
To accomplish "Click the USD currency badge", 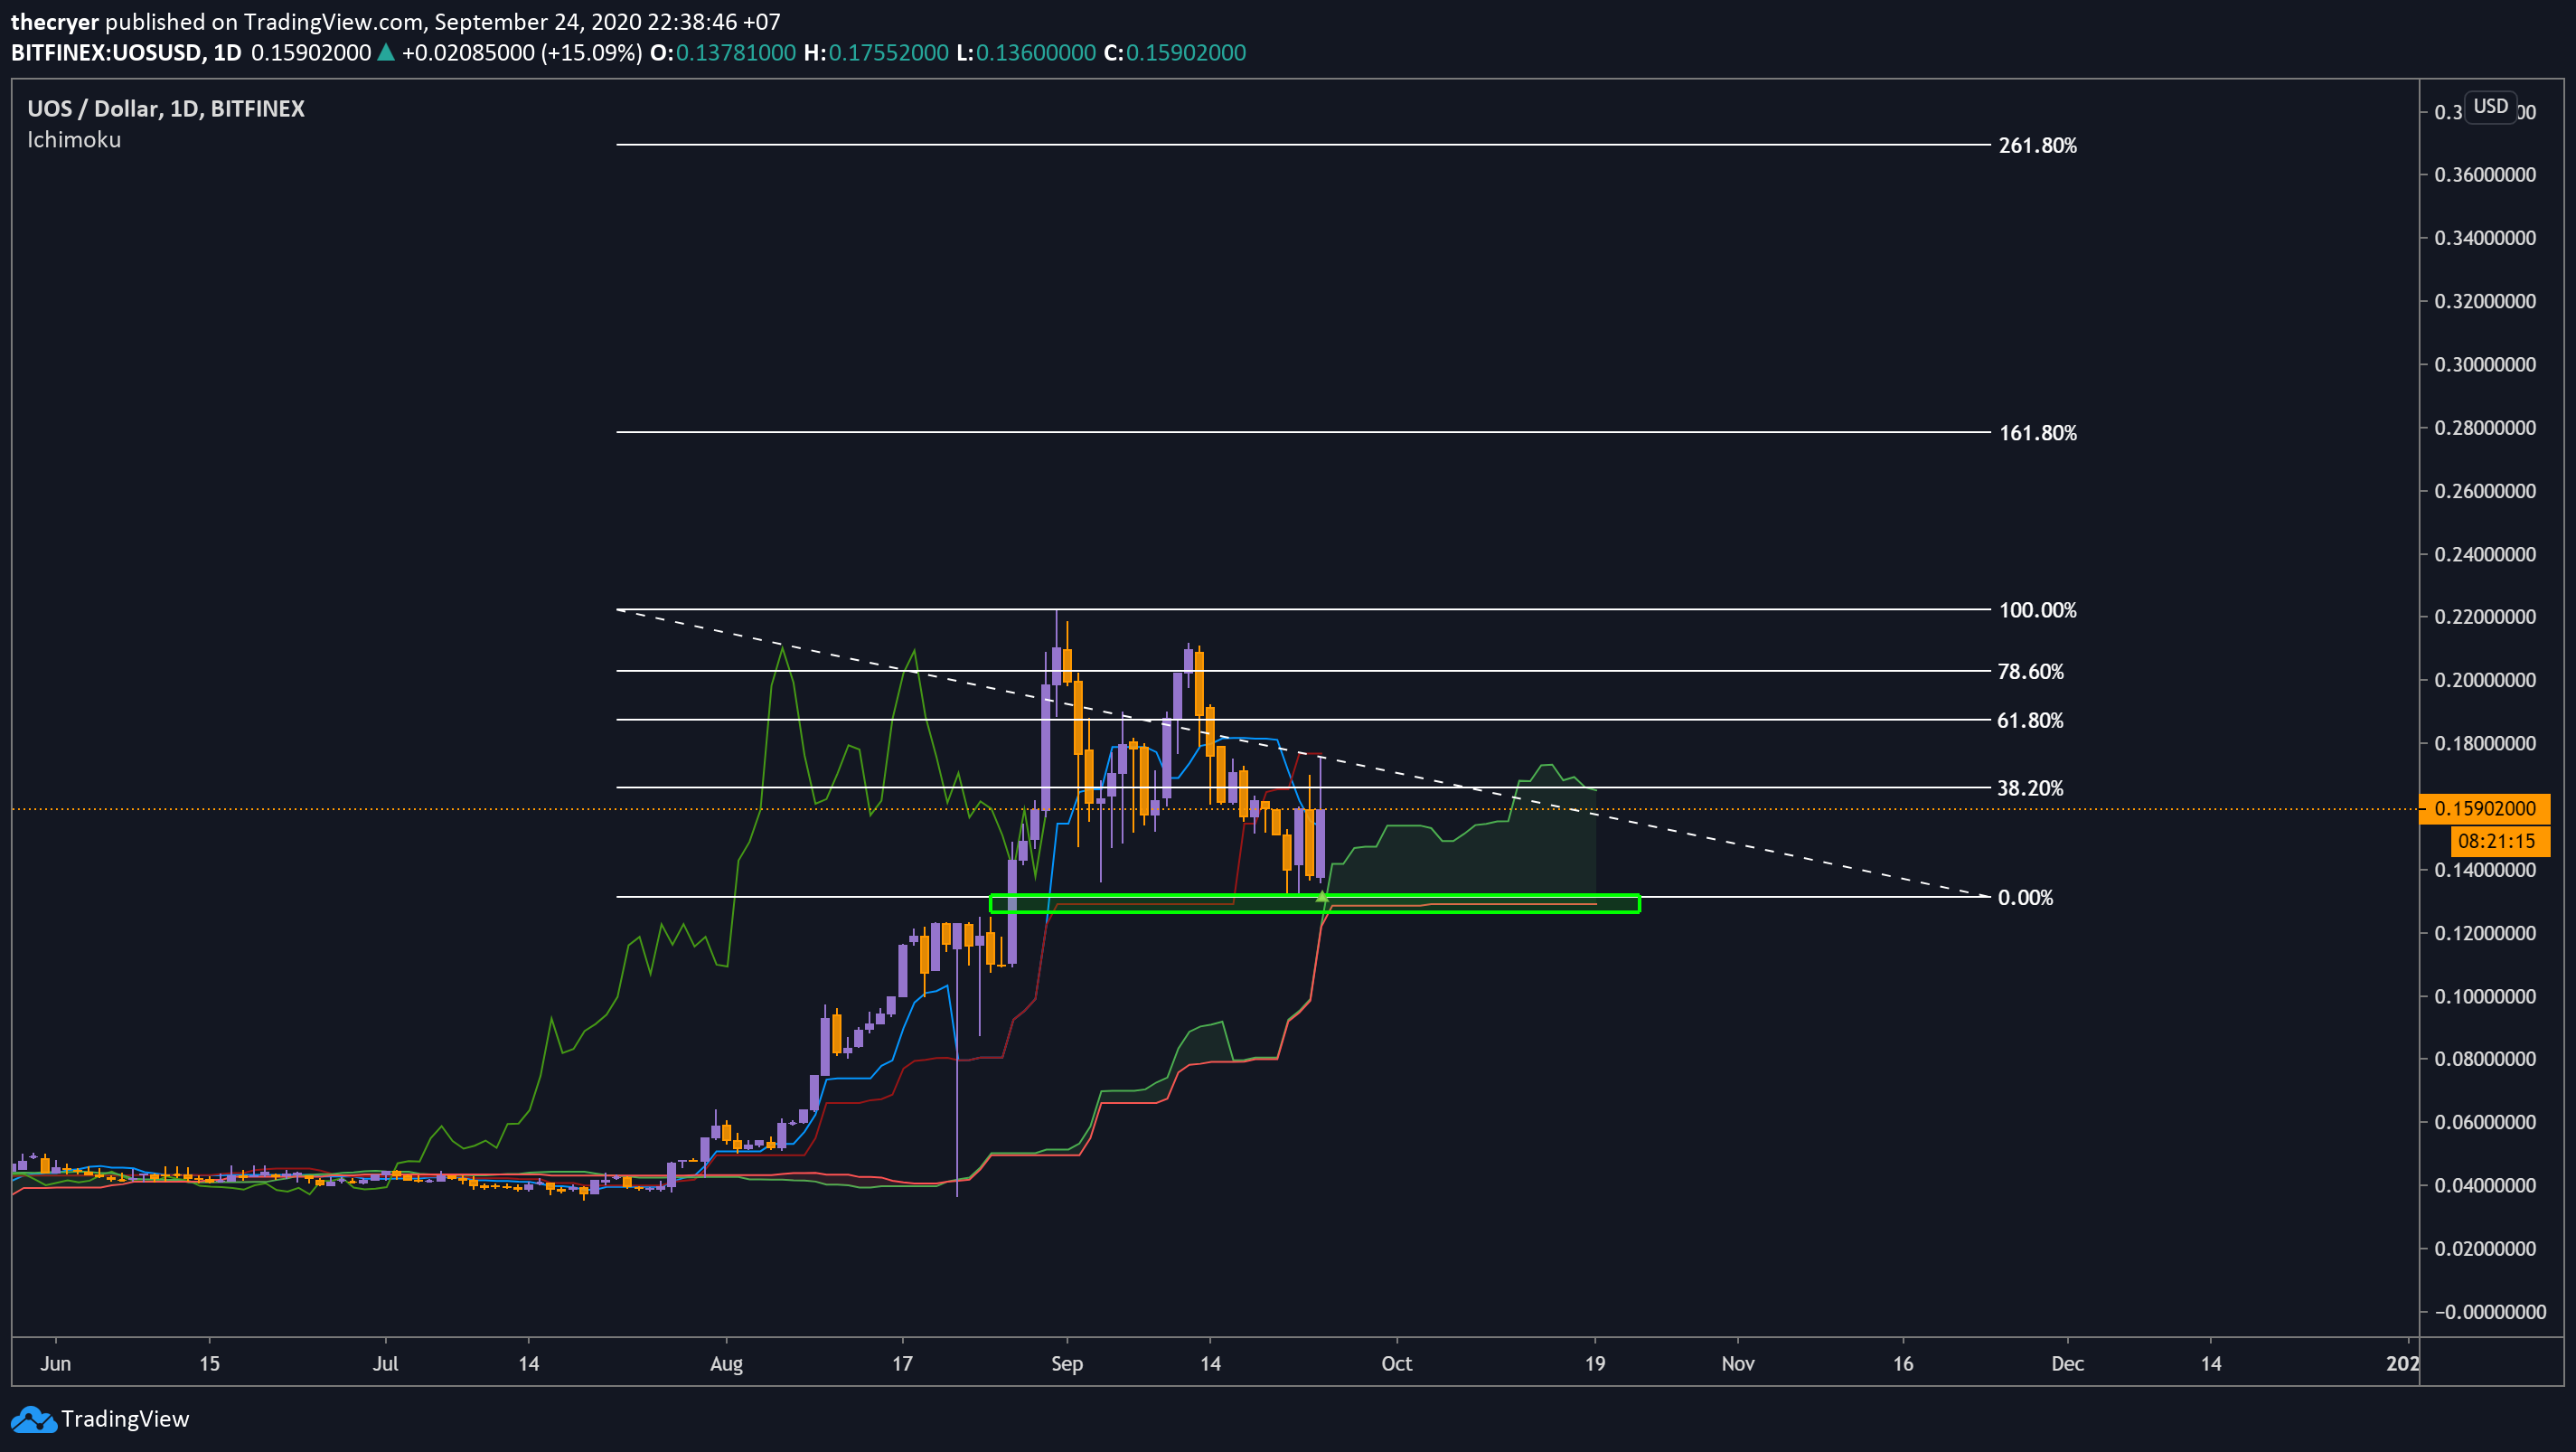I will point(2490,106).
